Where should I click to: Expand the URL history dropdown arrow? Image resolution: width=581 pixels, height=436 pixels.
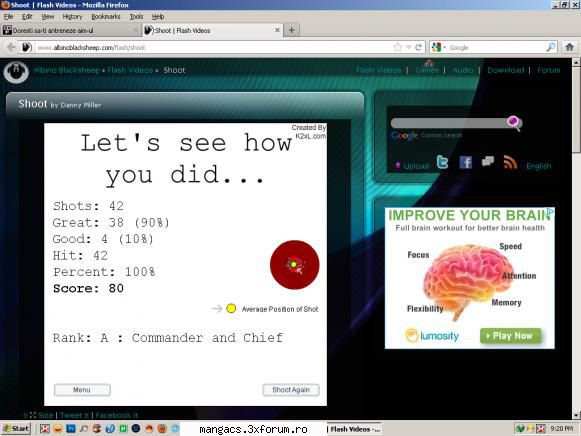click(x=408, y=47)
